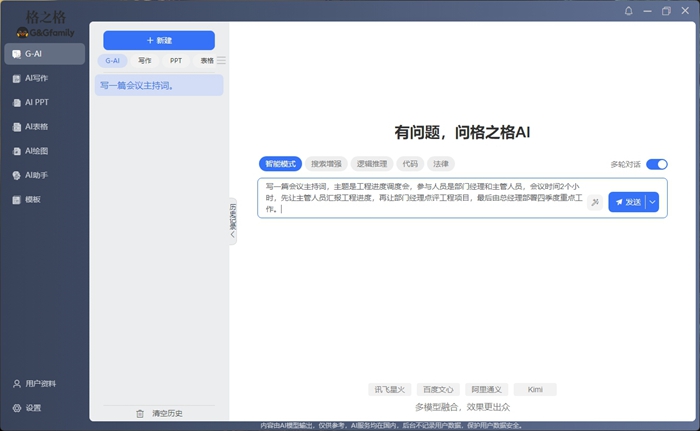Click the notification bell icon
This screenshot has width=700, height=431.
(629, 11)
